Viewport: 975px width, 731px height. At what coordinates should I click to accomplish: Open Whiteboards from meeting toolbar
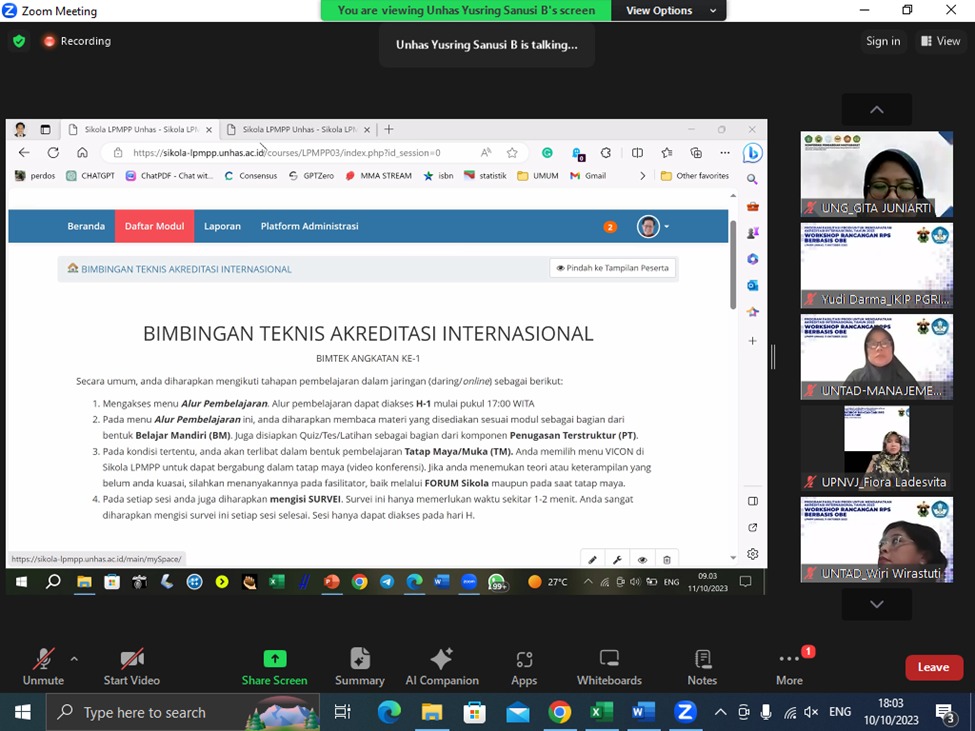pyautogui.click(x=609, y=667)
